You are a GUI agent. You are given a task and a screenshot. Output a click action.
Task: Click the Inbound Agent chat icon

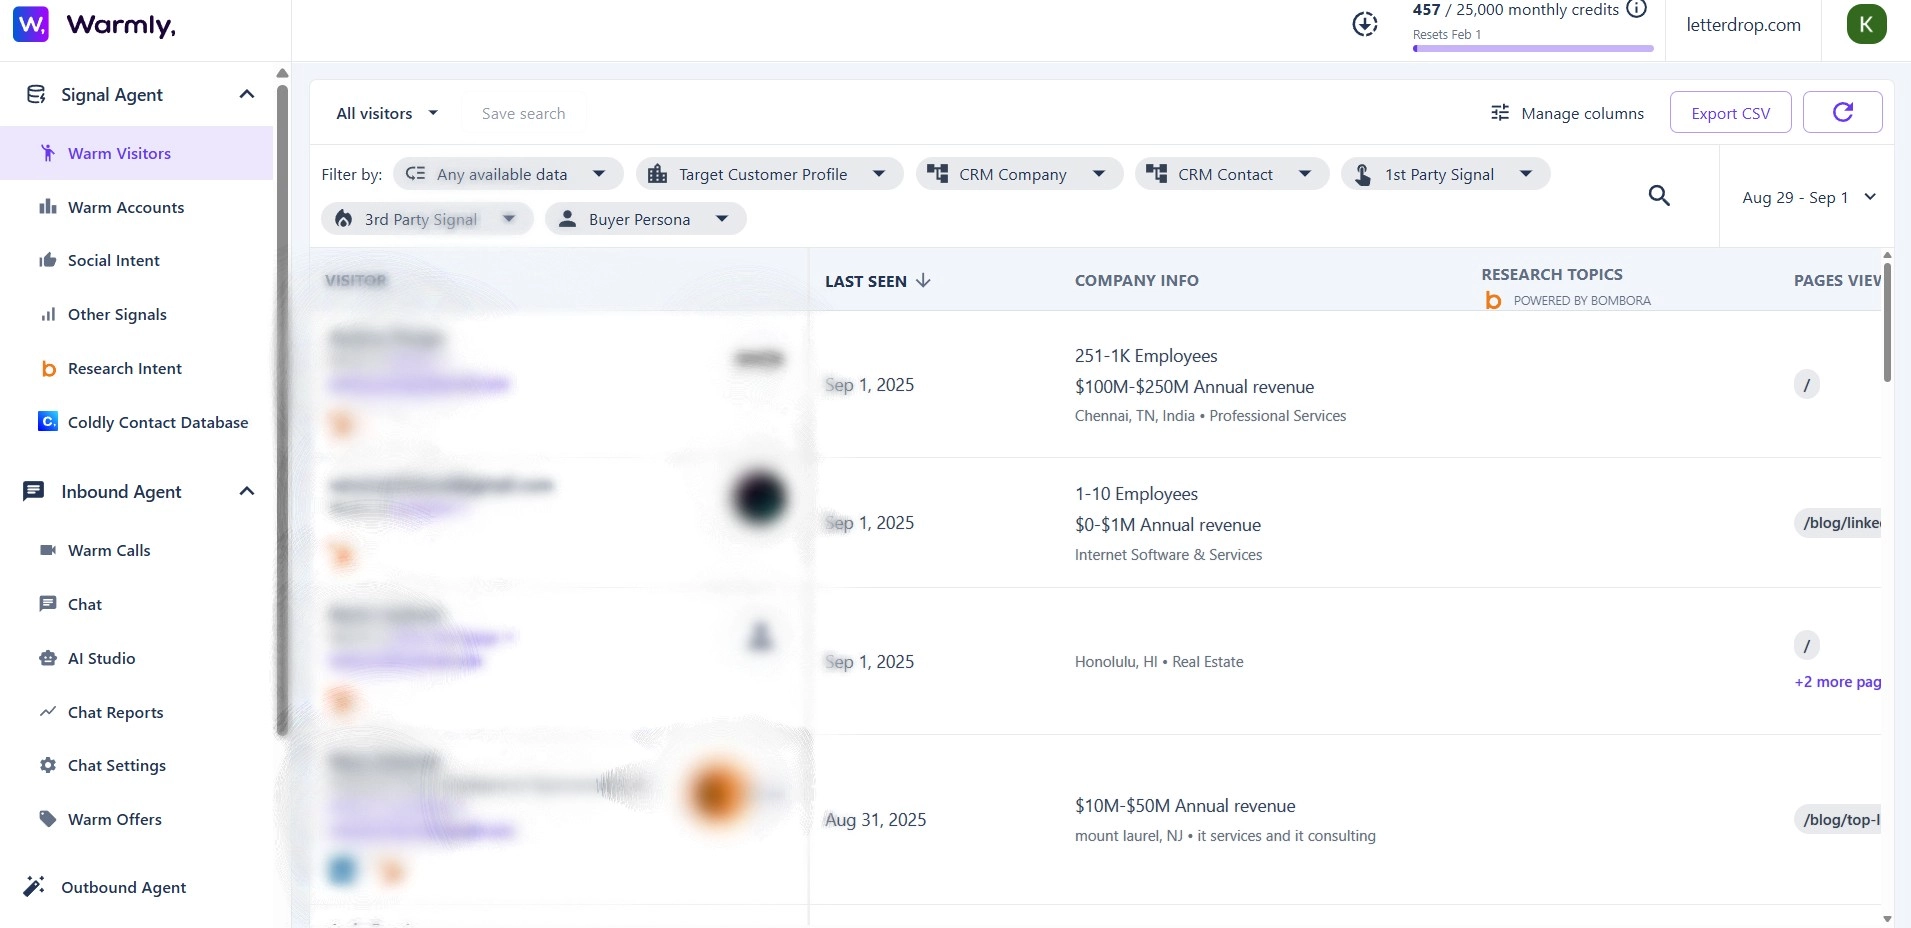(34, 491)
